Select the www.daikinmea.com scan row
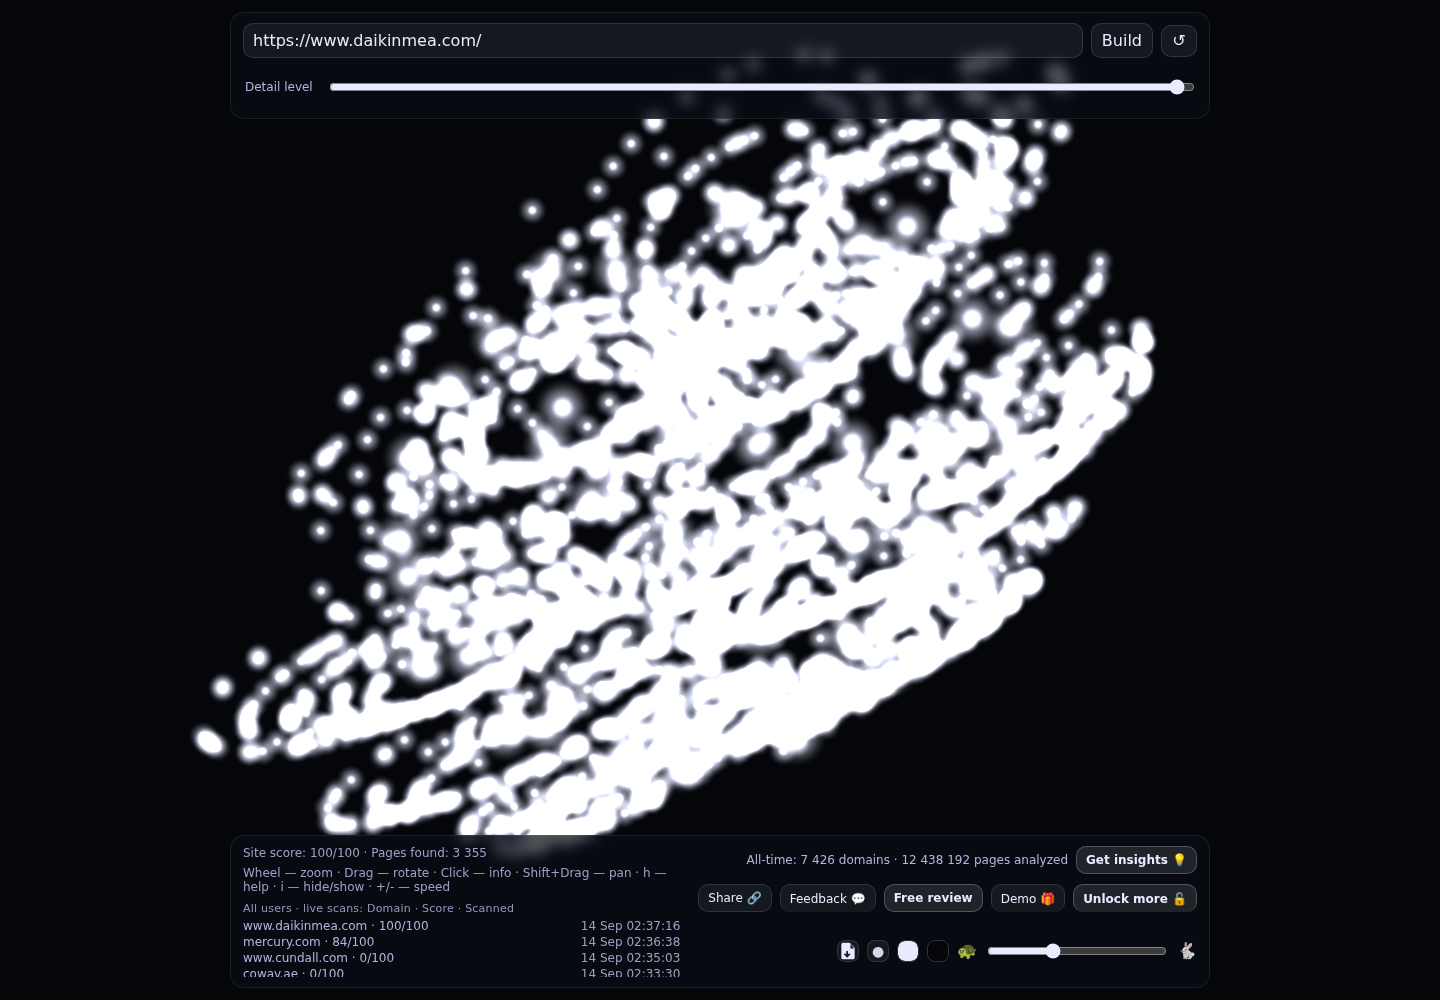Screen dimensions: 1440x1000 [461, 926]
